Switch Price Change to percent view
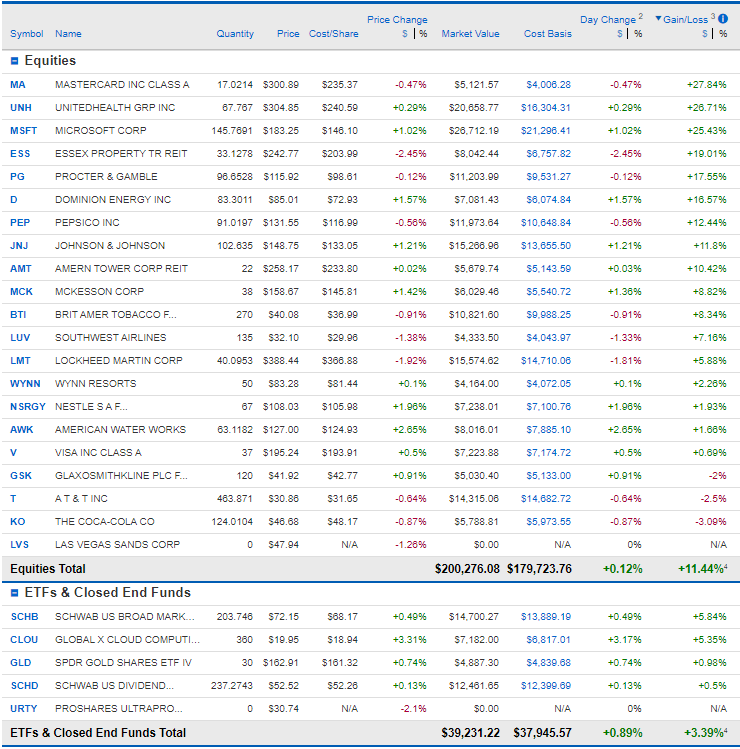 coord(423,33)
